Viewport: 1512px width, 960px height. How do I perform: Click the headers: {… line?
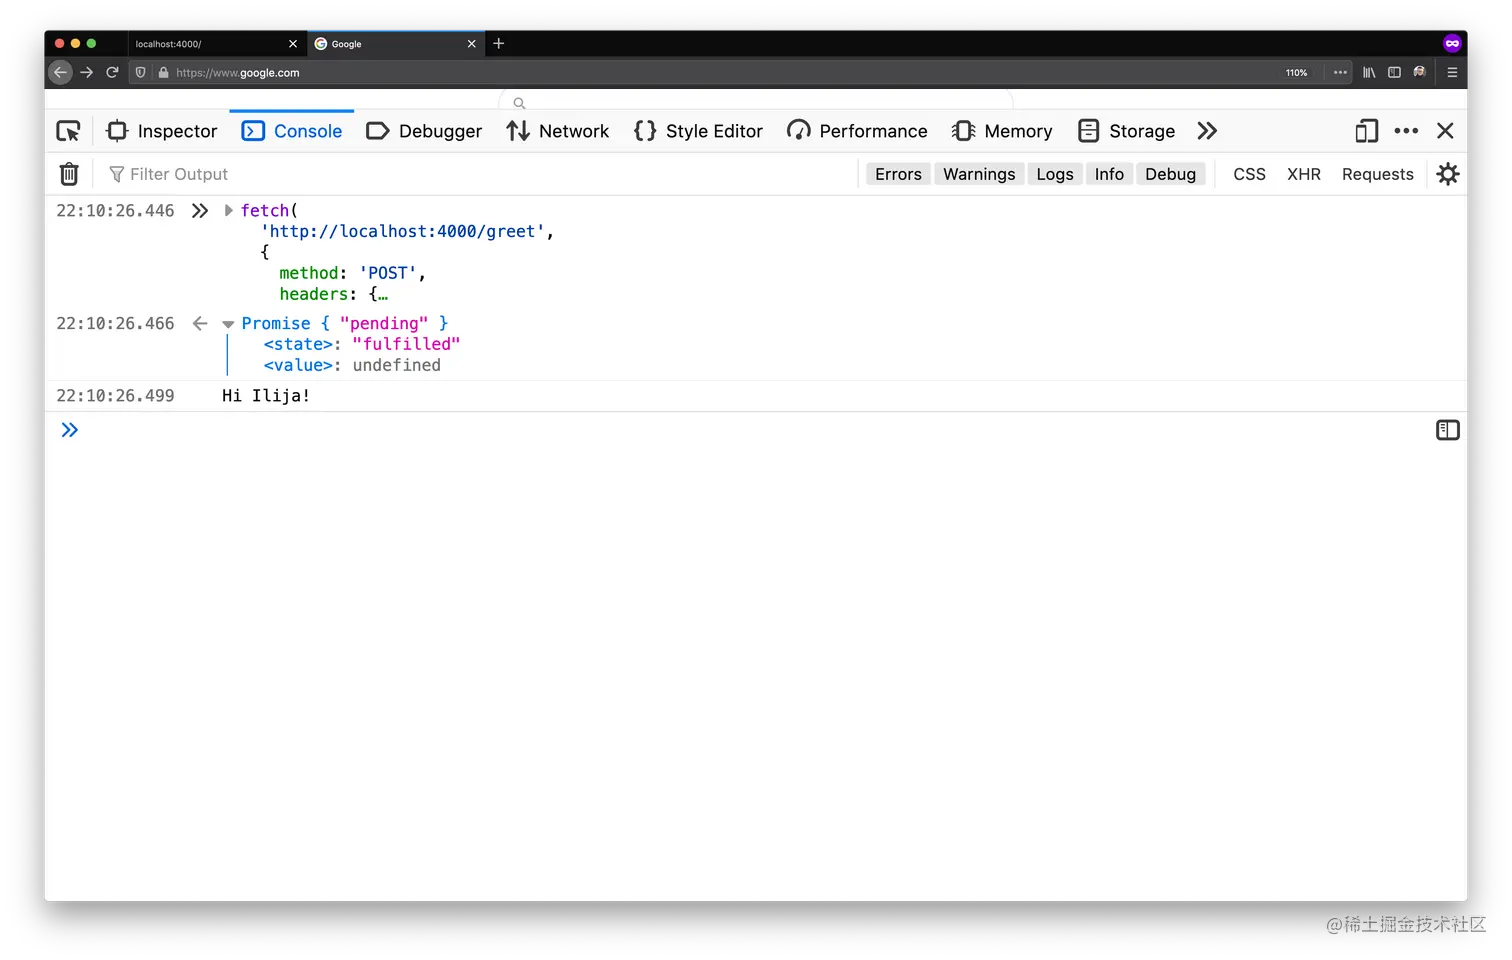pyautogui.click(x=334, y=294)
